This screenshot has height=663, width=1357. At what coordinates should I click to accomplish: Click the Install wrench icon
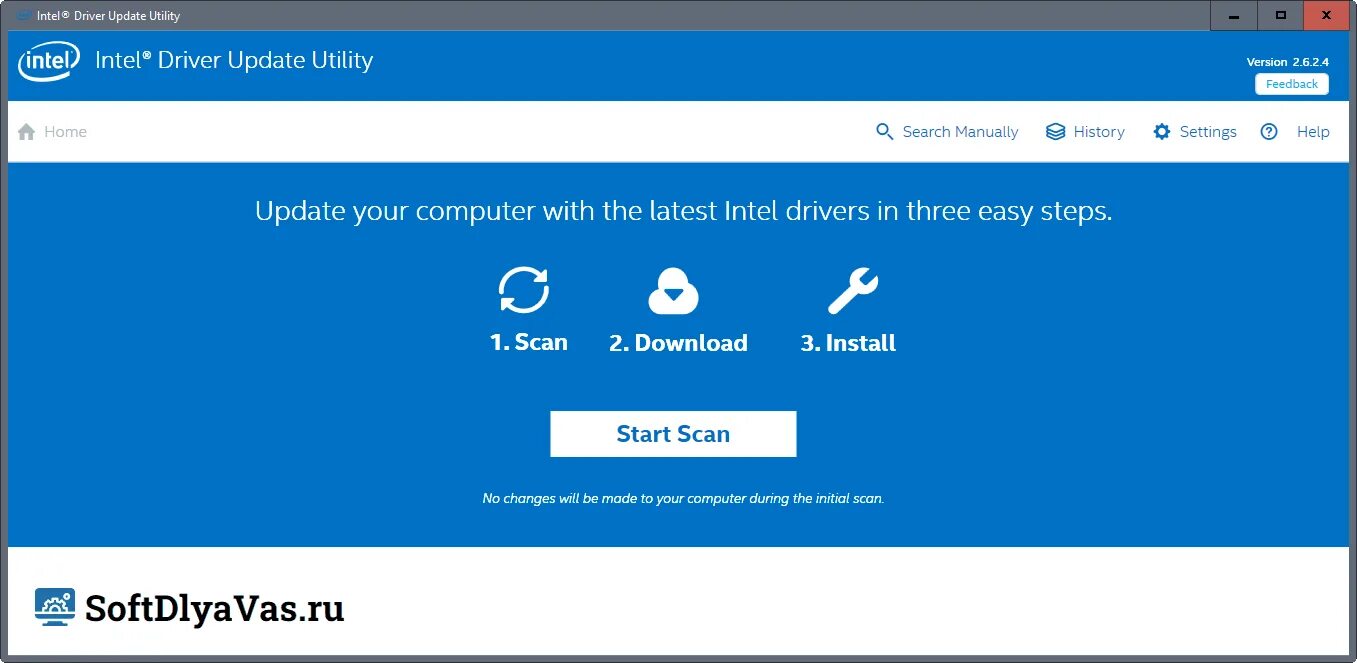coord(853,291)
